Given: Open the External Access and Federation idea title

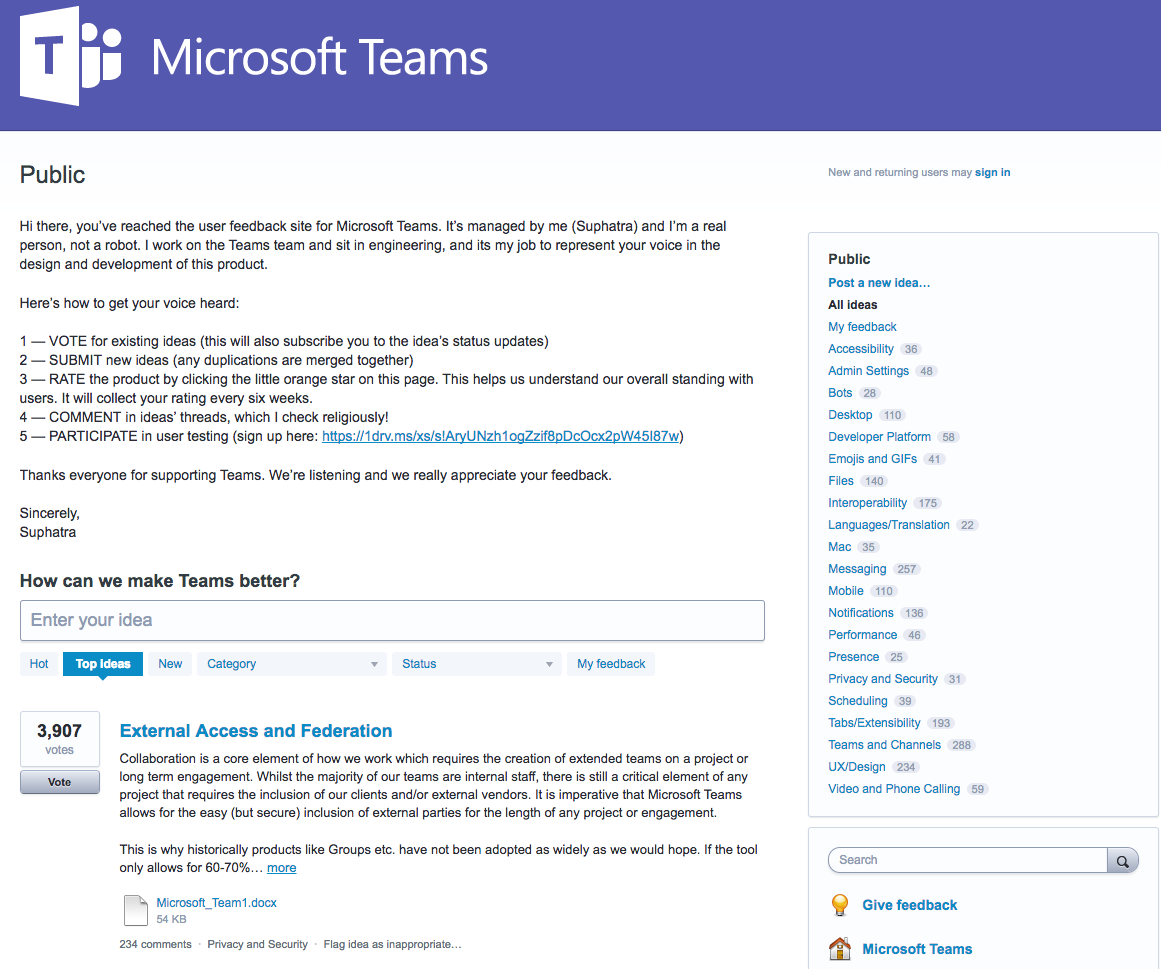Looking at the screenshot, I should coord(255,731).
